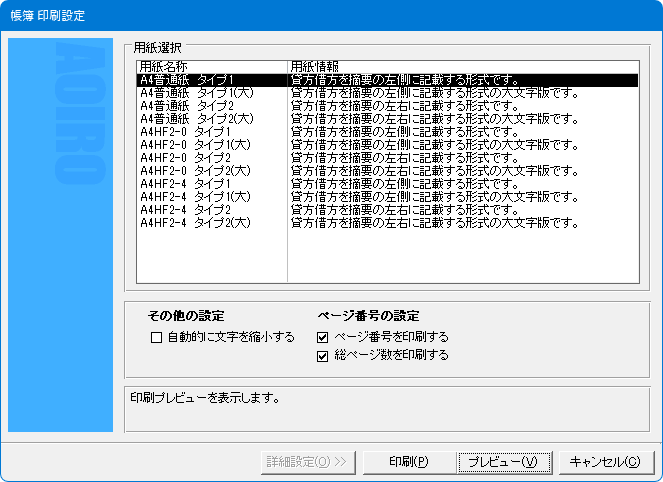The width and height of the screenshot is (663, 482).
Task: Pick A4HF2-0 タイプ2(大) paper format
Action: (193, 170)
